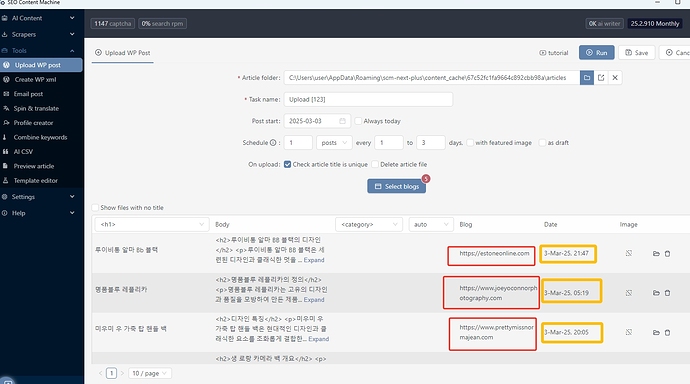Select Create WP xml in Tools menu
The image size is (690, 384).
[x=35, y=80]
